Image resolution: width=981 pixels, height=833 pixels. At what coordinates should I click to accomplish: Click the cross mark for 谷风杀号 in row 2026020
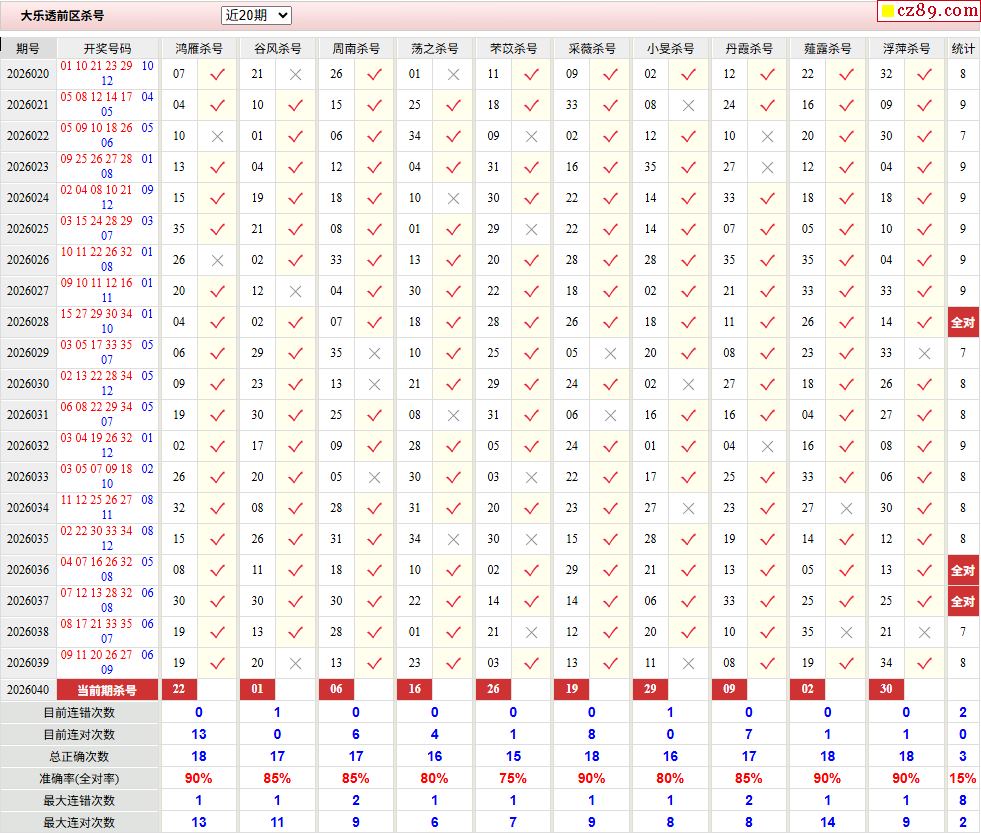point(295,74)
